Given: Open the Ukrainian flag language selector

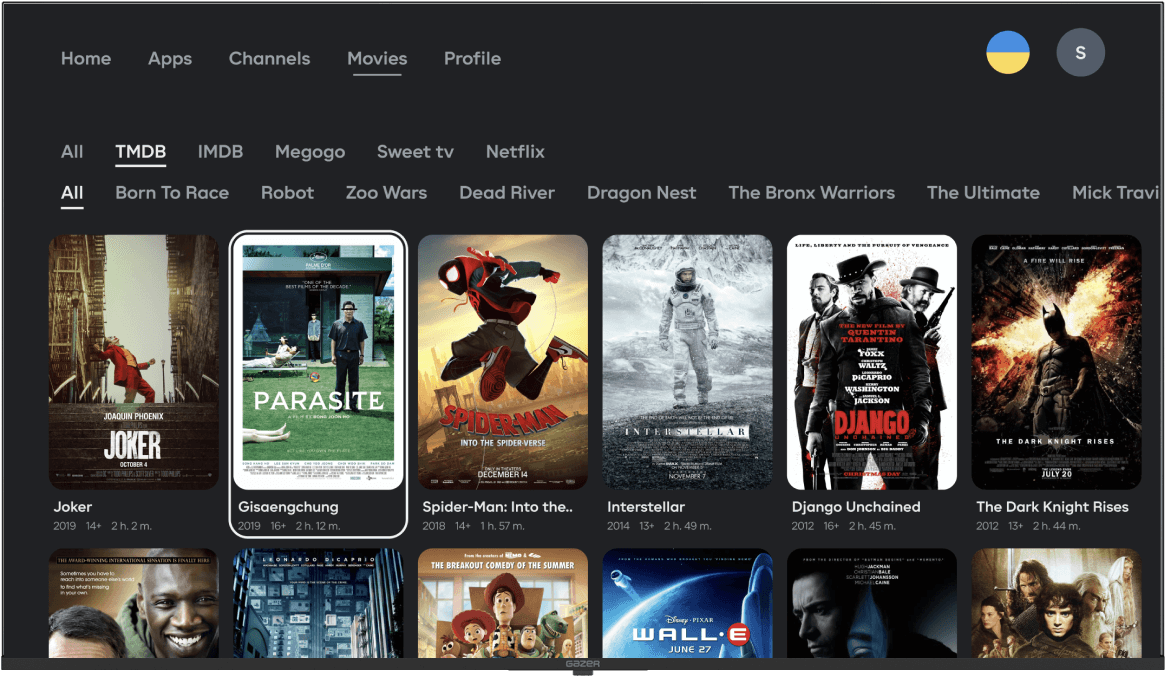Looking at the screenshot, I should (1007, 52).
